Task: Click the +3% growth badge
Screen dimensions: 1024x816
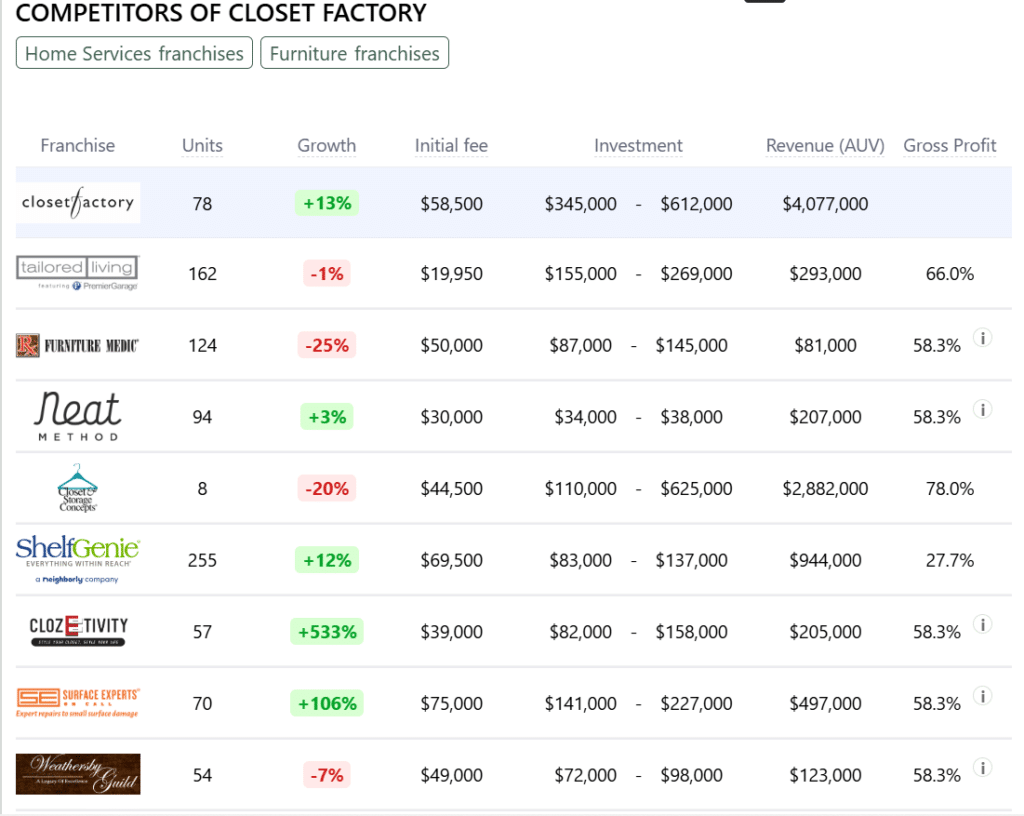Action: (327, 416)
